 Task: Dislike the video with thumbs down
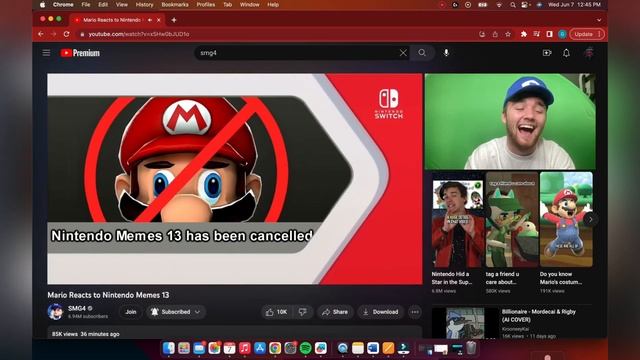[302, 312]
